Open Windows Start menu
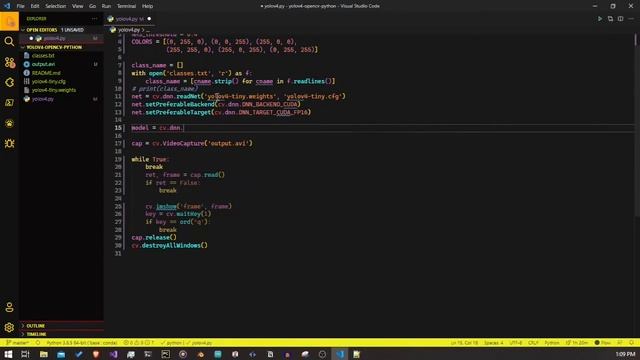640x360 pixels. point(8,354)
